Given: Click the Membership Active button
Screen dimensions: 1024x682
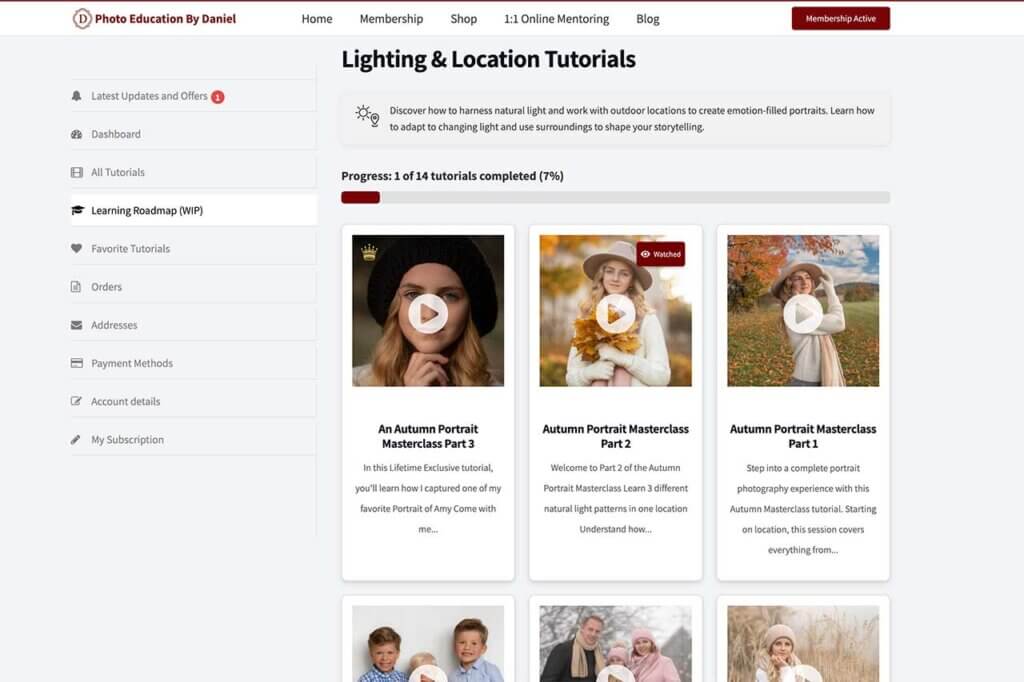Looking at the screenshot, I should [x=840, y=18].
